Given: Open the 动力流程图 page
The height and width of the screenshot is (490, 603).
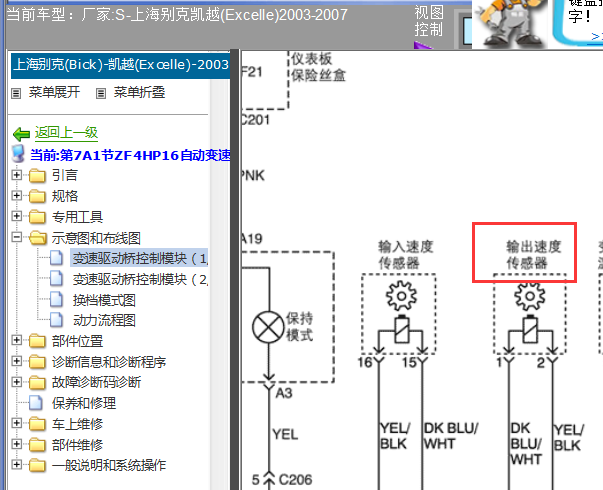Looking at the screenshot, I should (x=104, y=320).
